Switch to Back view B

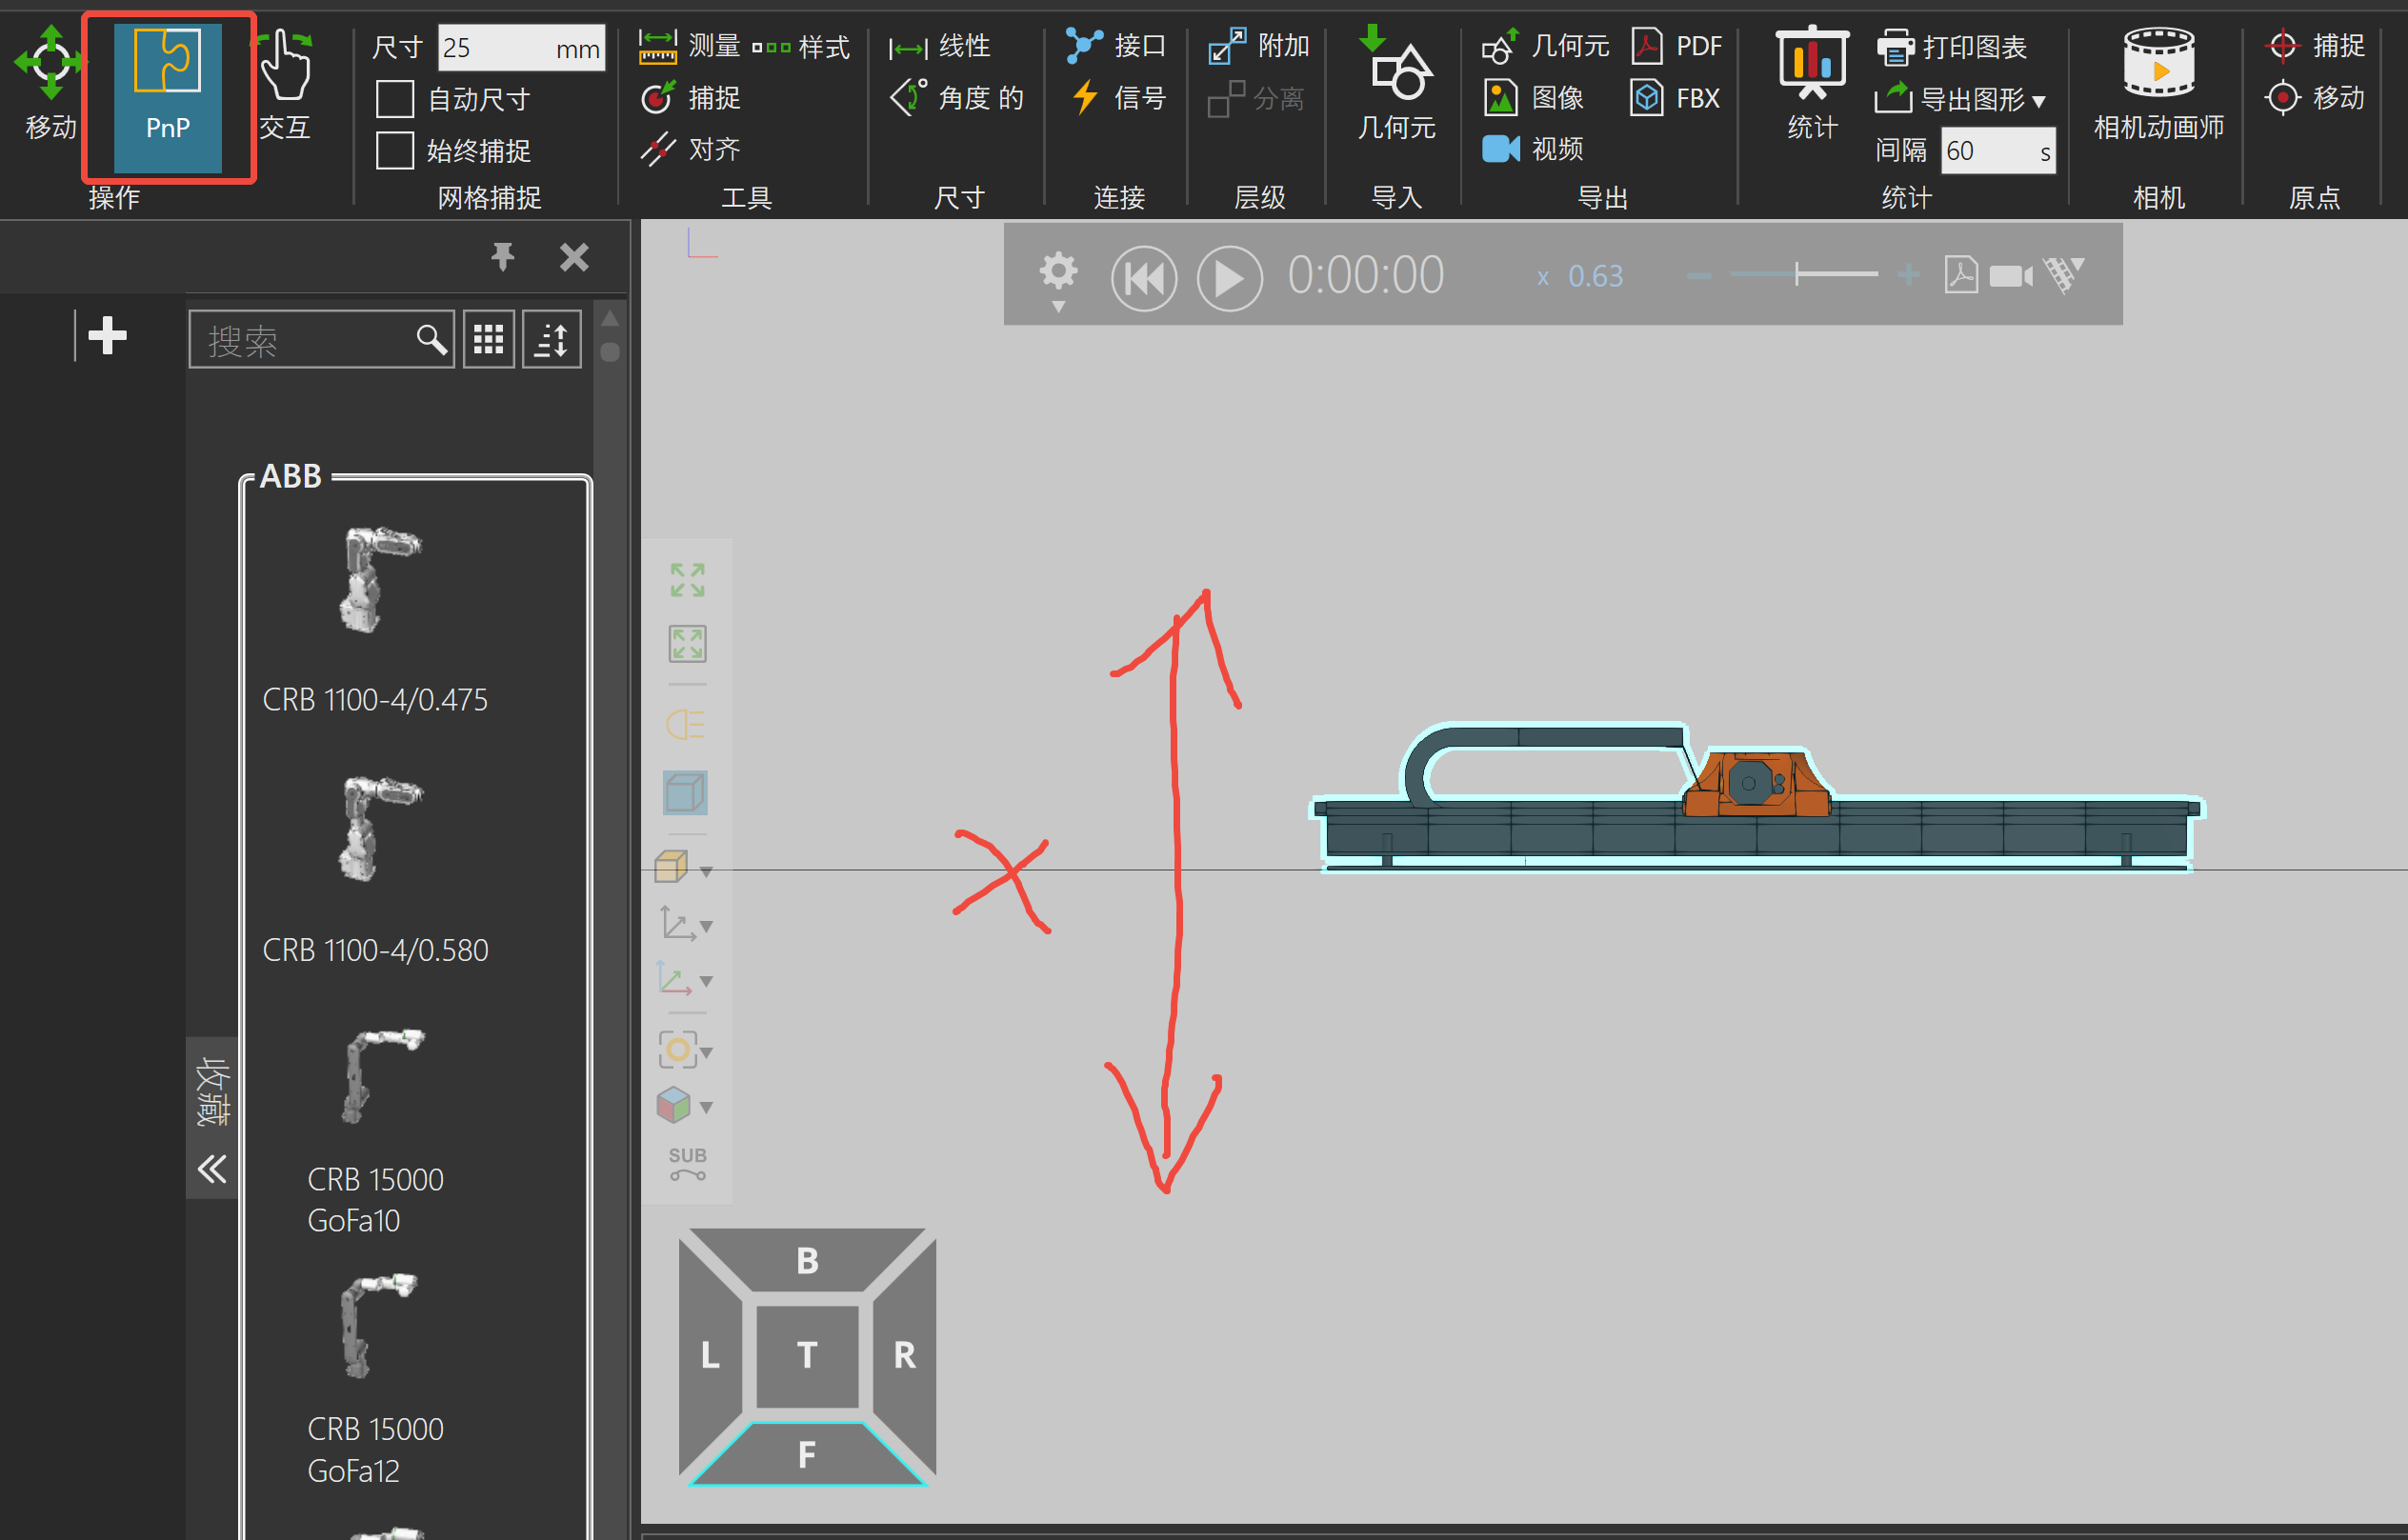coord(807,1260)
